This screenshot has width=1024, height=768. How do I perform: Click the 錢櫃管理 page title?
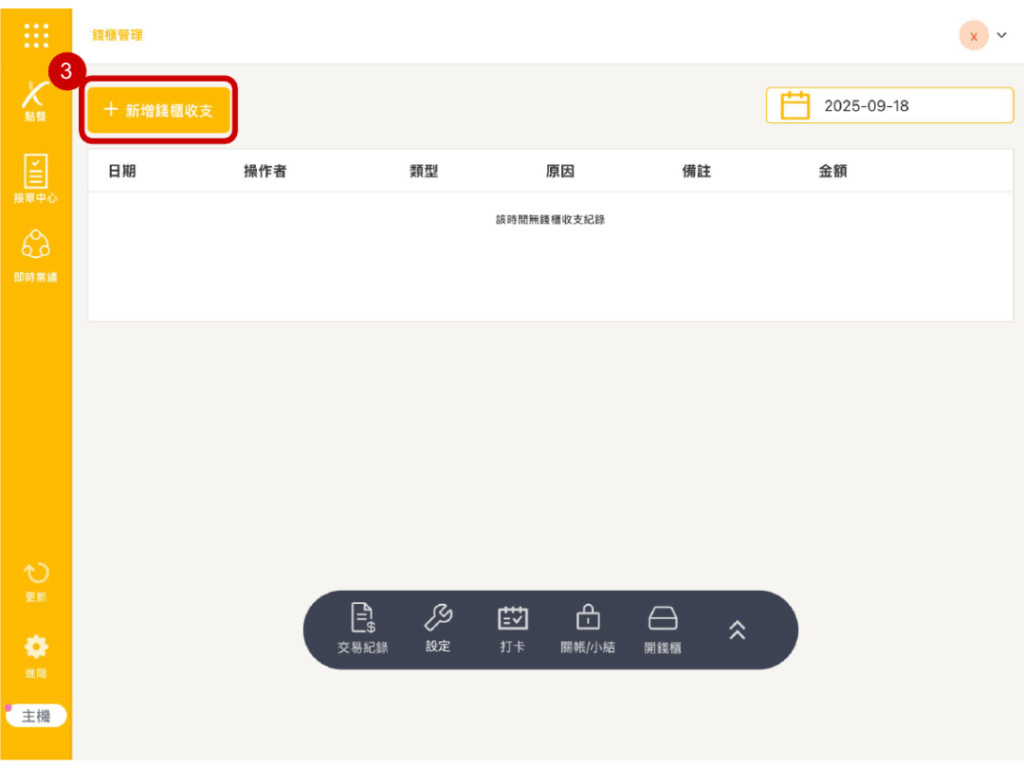click(x=117, y=35)
